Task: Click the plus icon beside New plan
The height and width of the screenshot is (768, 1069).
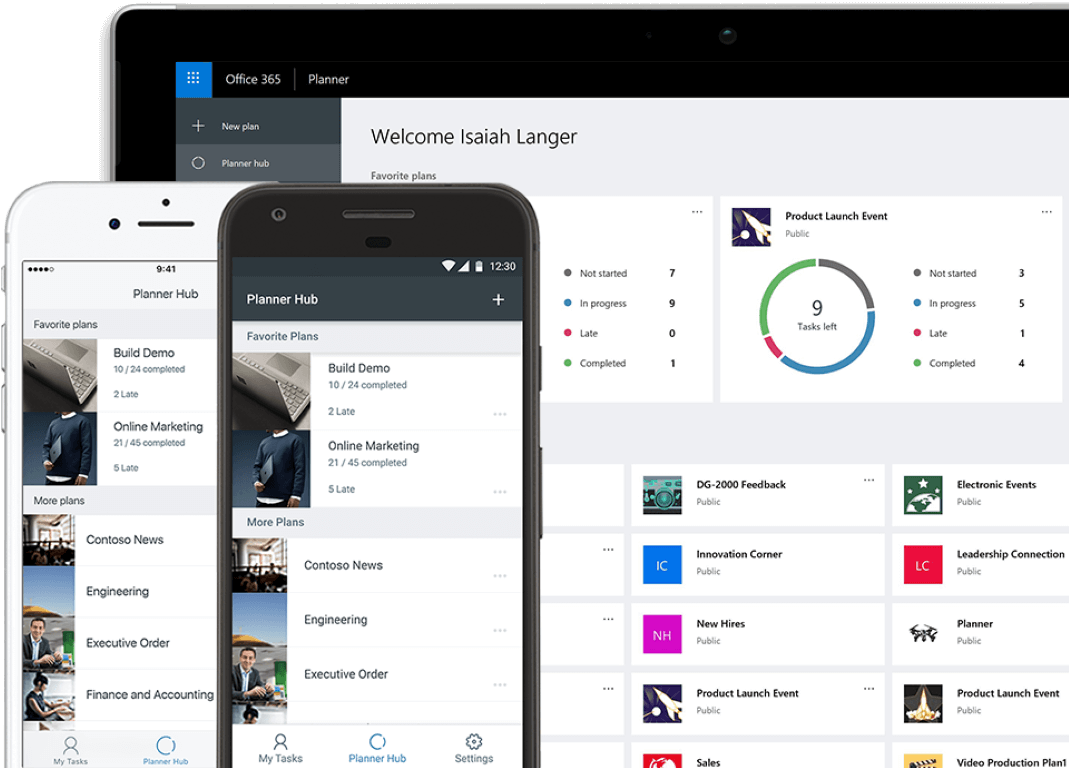Action: point(198,126)
